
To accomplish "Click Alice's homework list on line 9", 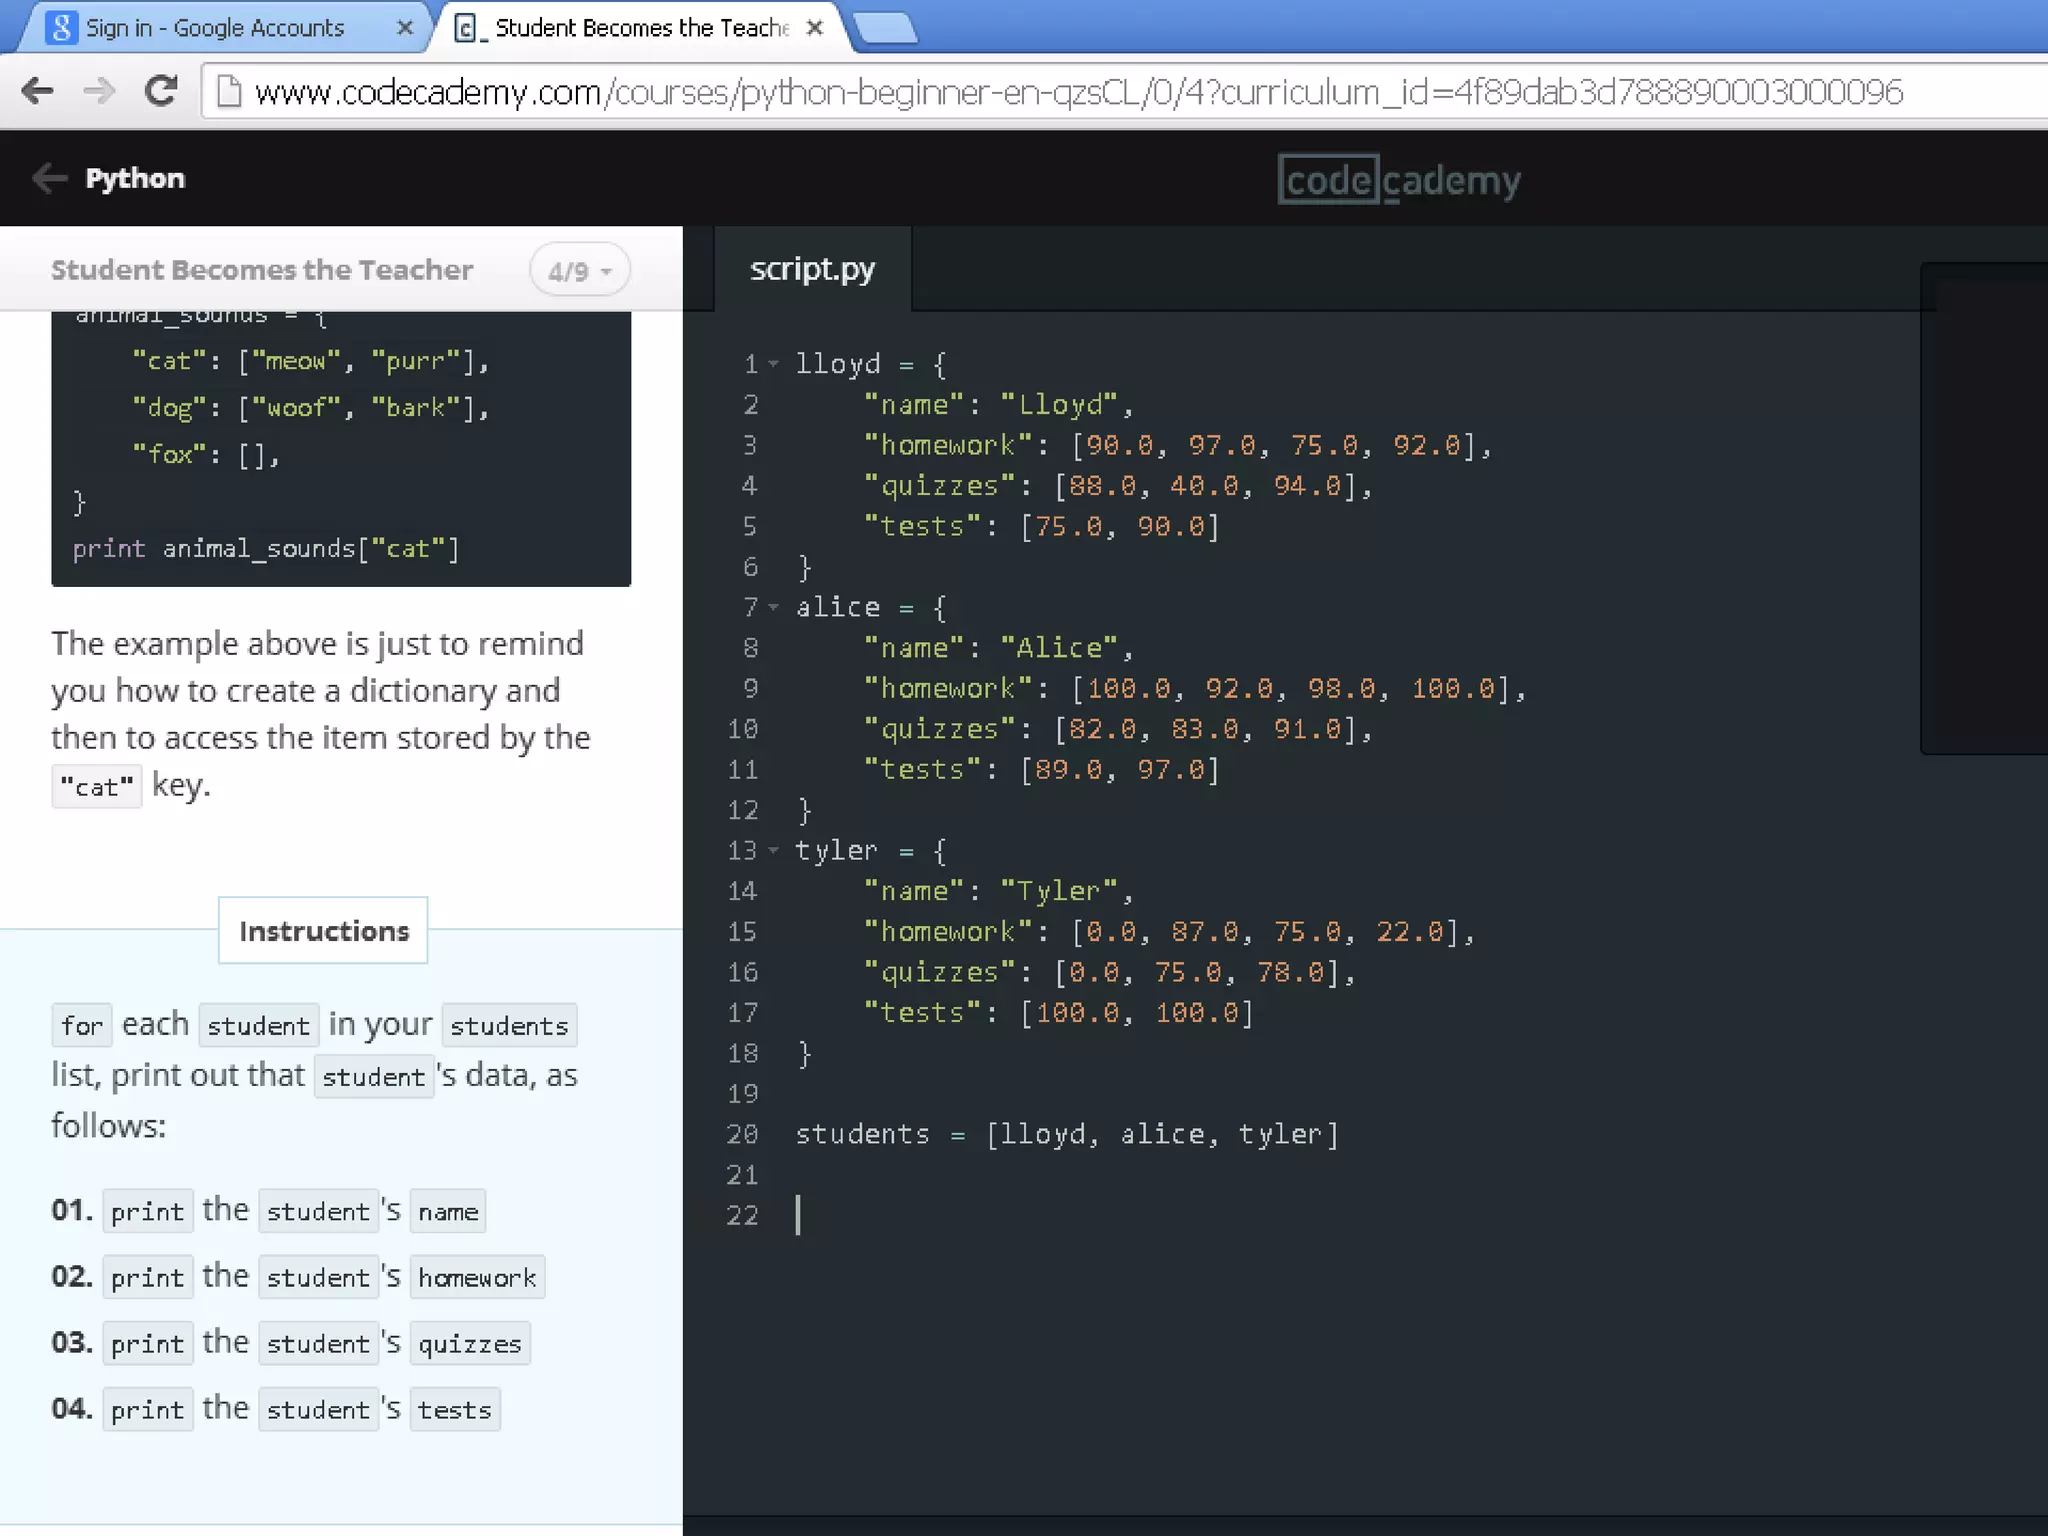I will (1195, 688).
